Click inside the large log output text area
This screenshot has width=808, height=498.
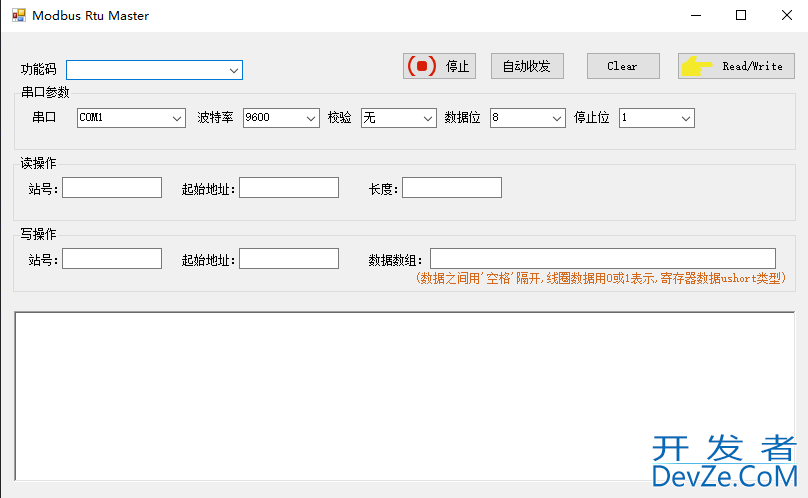click(x=405, y=396)
